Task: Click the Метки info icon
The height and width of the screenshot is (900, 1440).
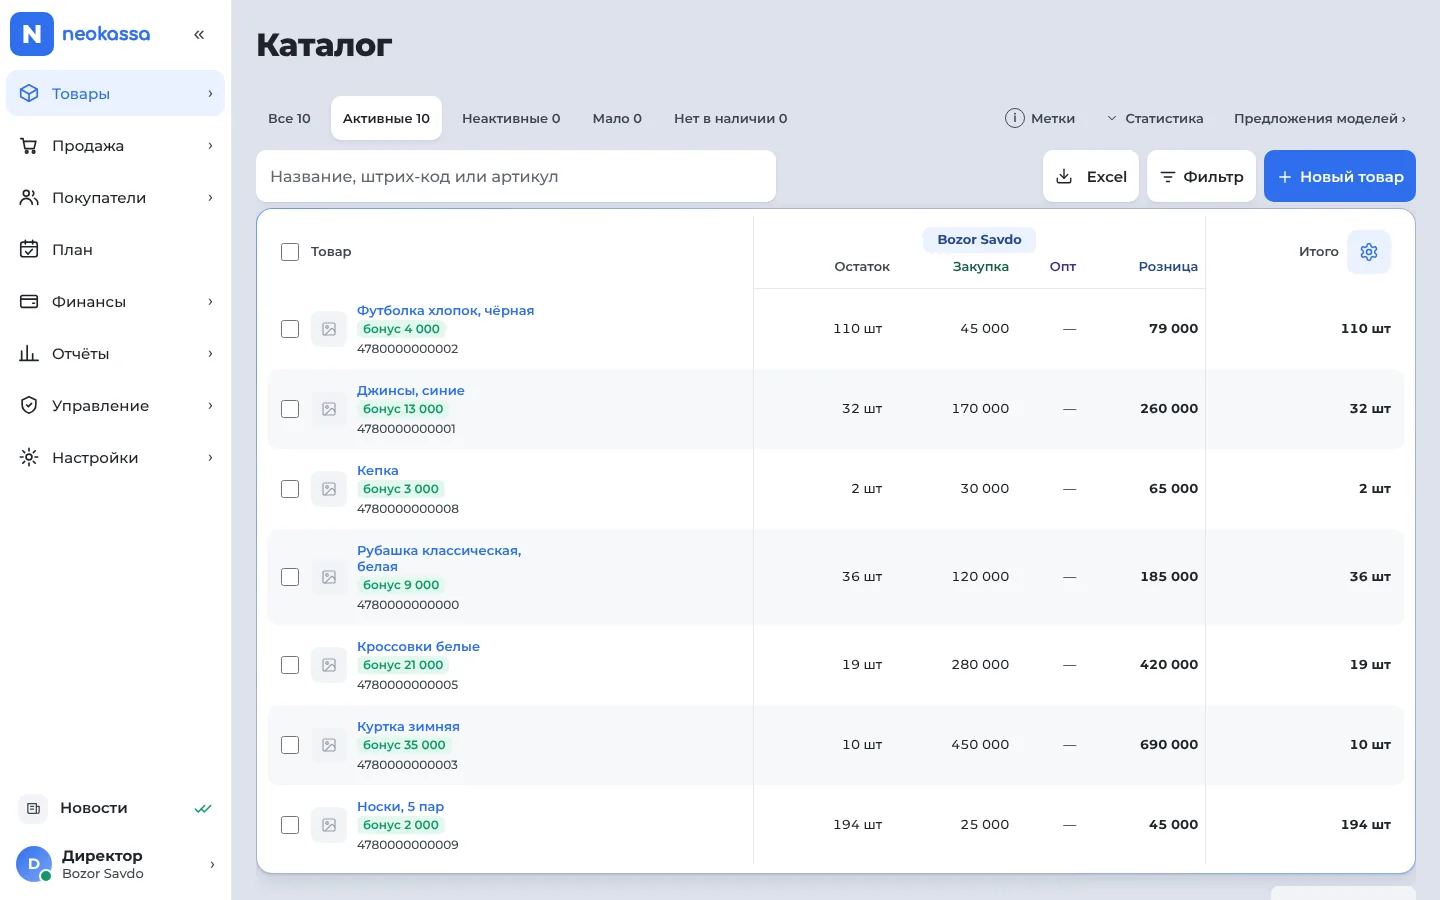Action: click(x=1014, y=118)
